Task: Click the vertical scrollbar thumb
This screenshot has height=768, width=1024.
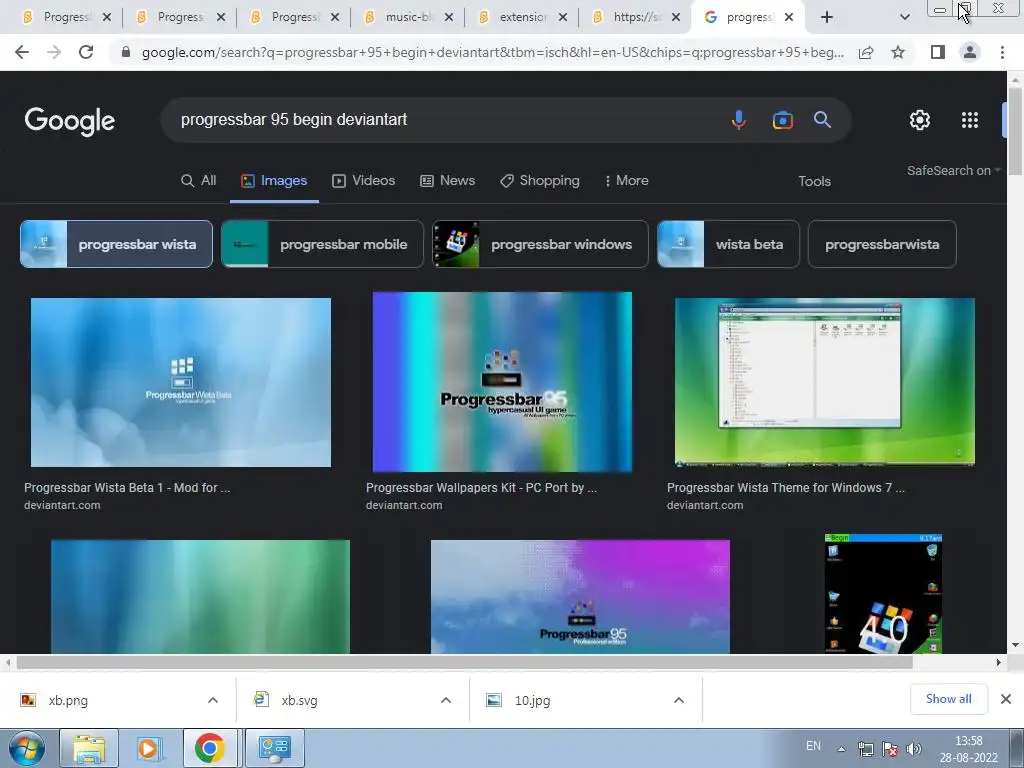Action: (x=1015, y=131)
